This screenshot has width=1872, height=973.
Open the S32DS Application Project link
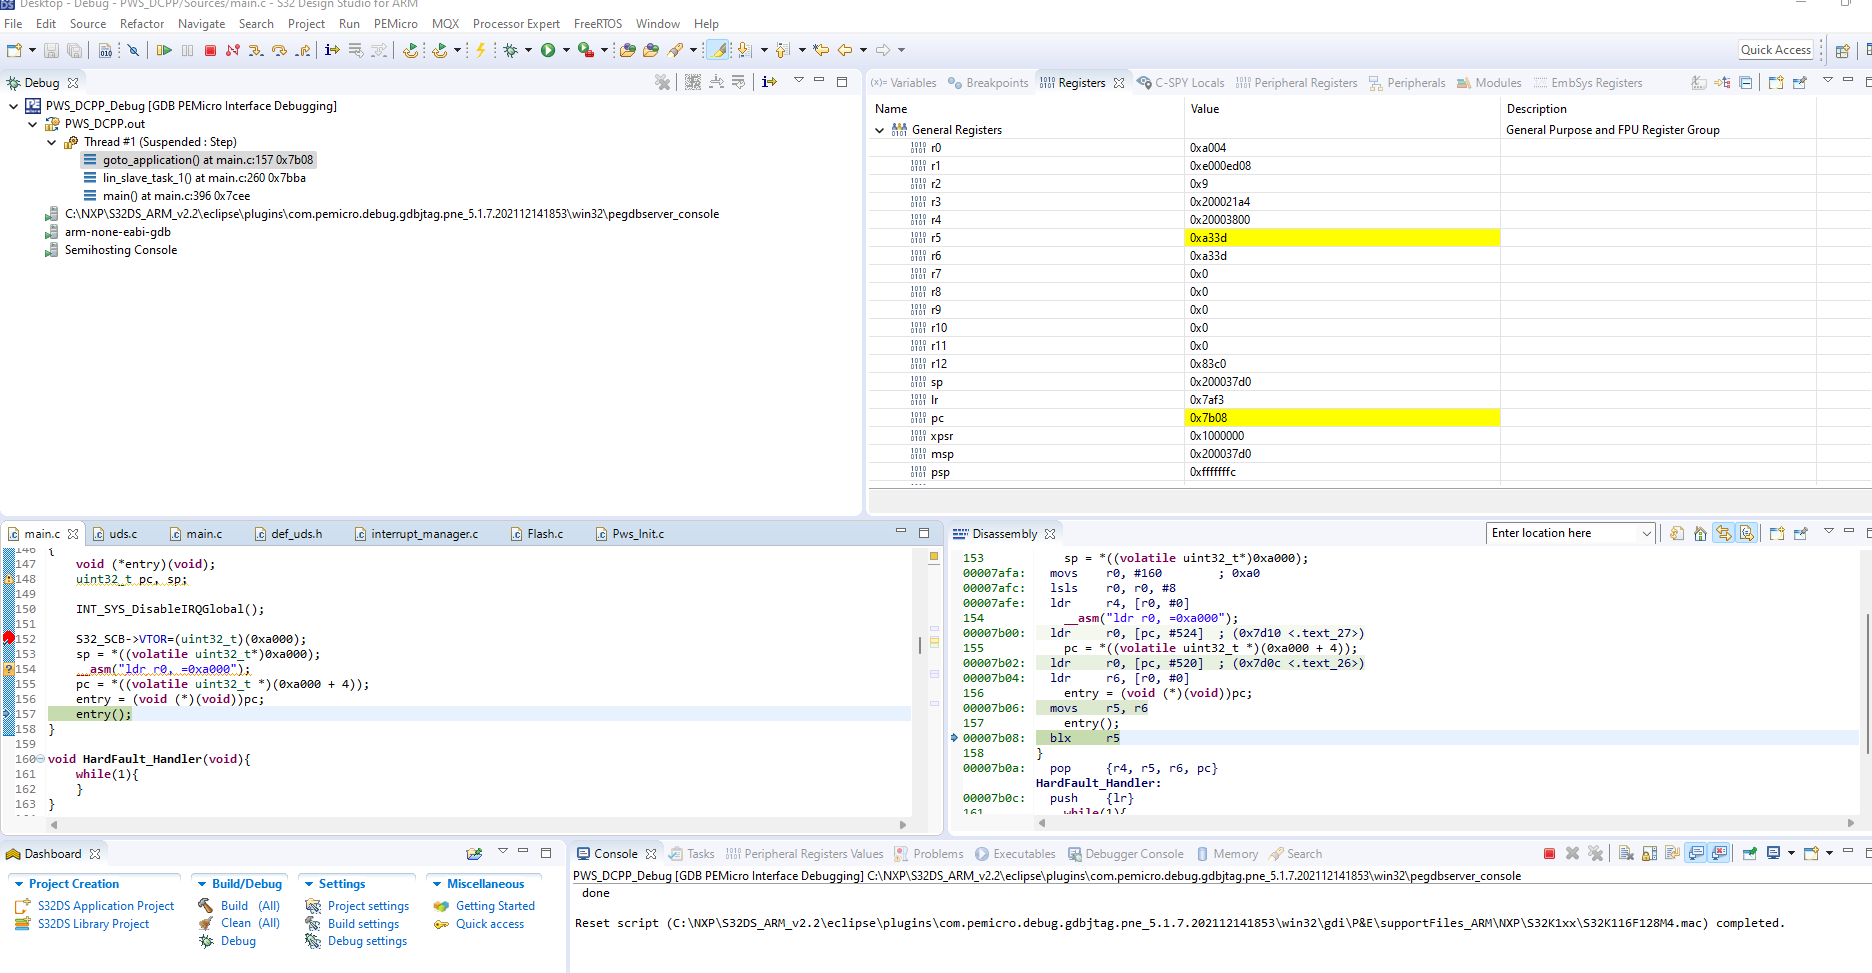[105, 906]
